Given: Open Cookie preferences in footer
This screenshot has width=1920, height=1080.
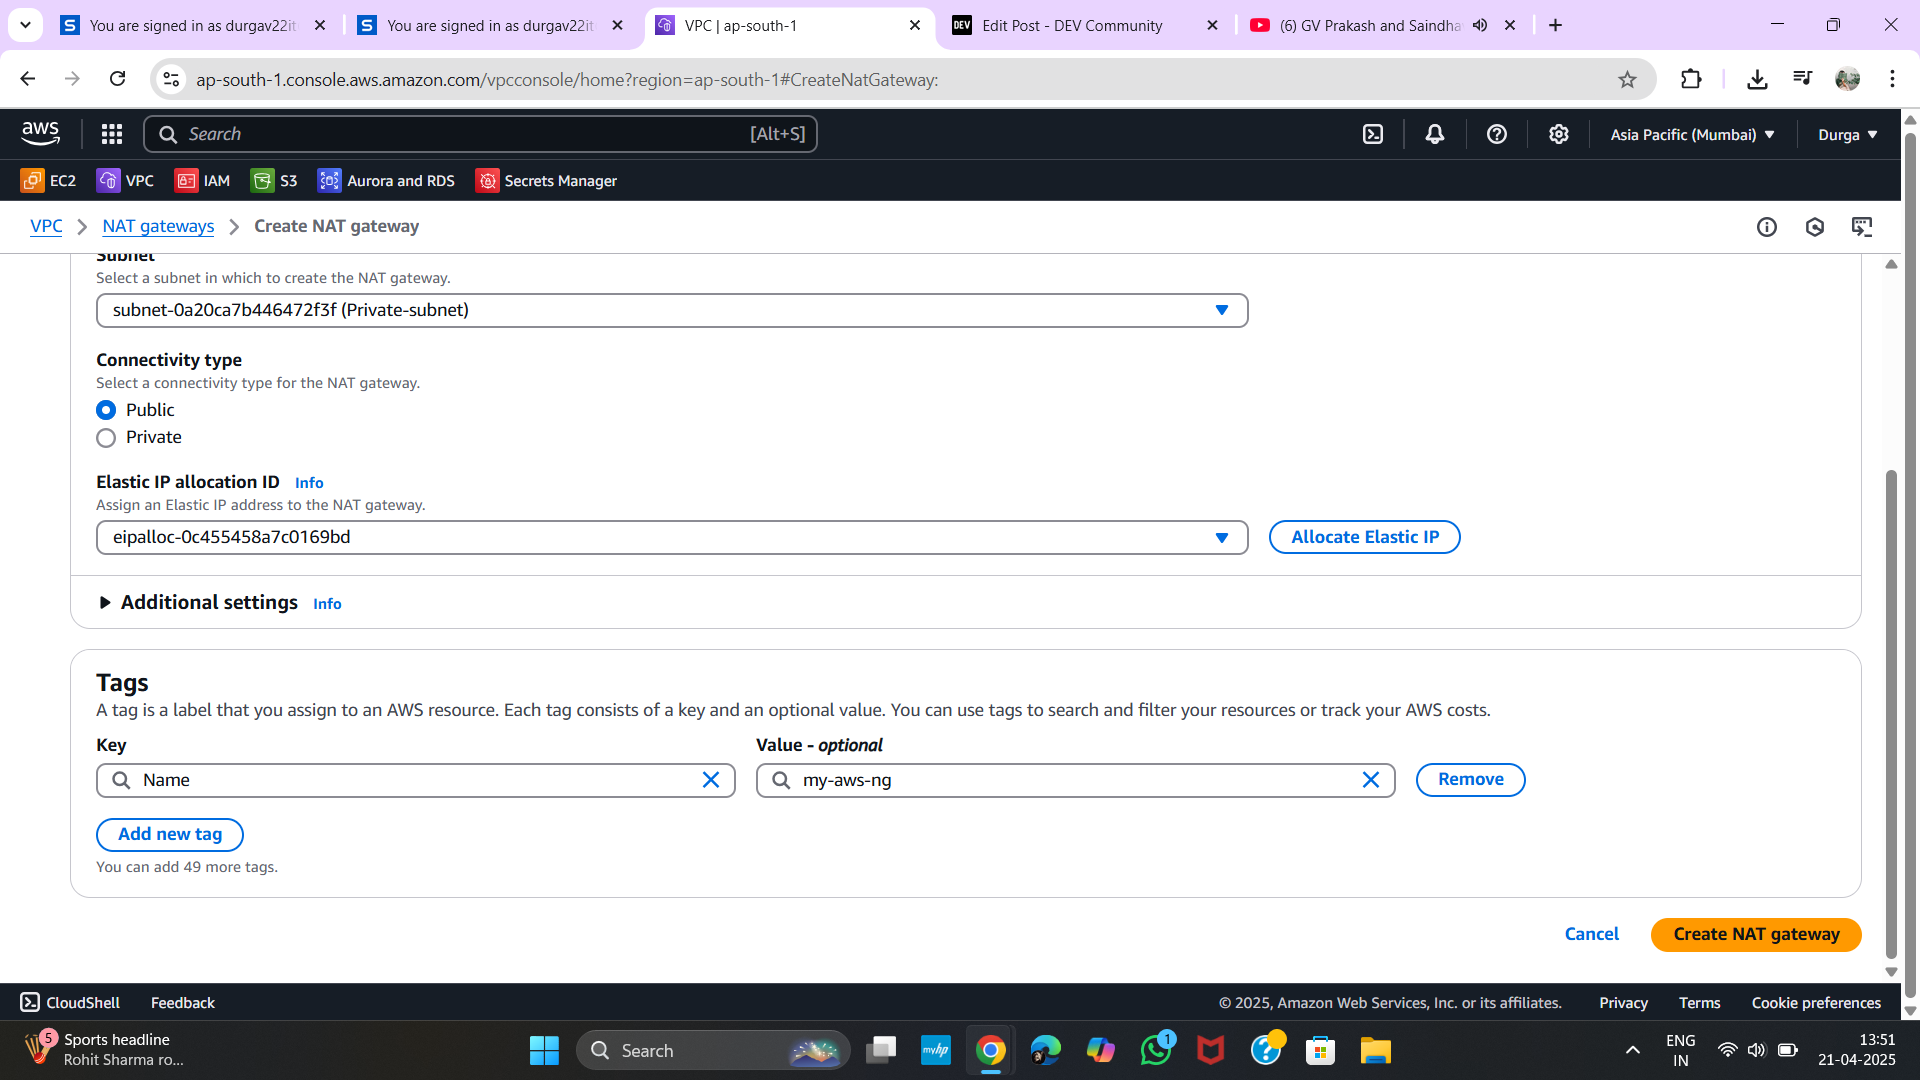Looking at the screenshot, I should (x=1816, y=1003).
